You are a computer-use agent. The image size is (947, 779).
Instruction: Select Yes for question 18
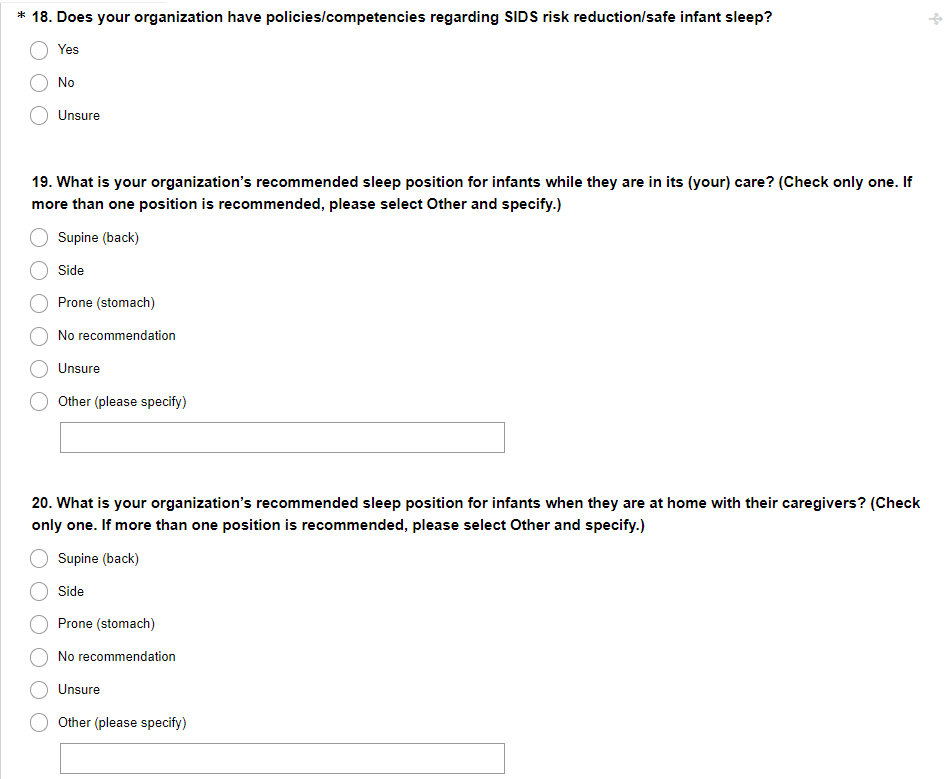(39, 50)
